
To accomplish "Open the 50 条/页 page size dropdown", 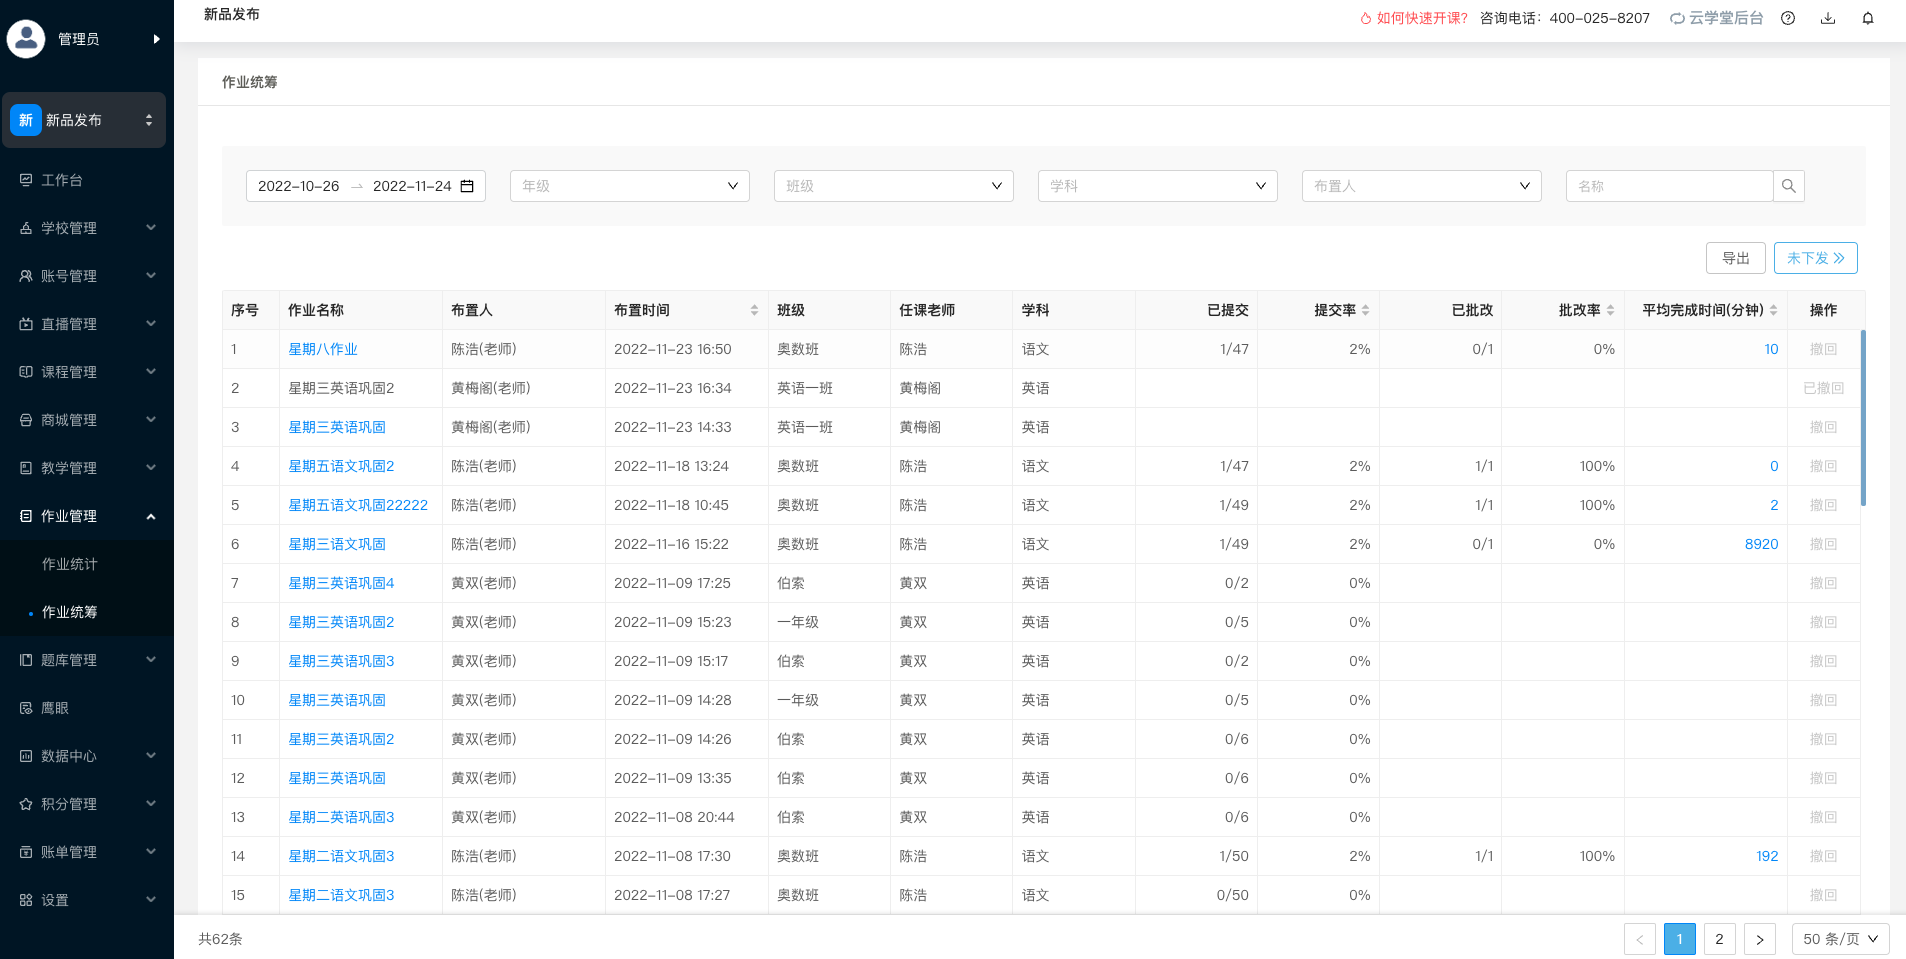I will (1840, 939).
